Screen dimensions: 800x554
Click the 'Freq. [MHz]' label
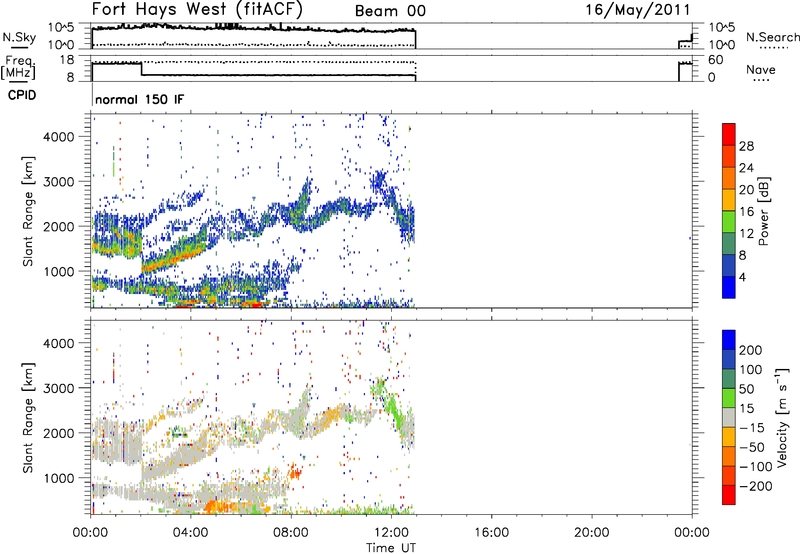tap(18, 68)
